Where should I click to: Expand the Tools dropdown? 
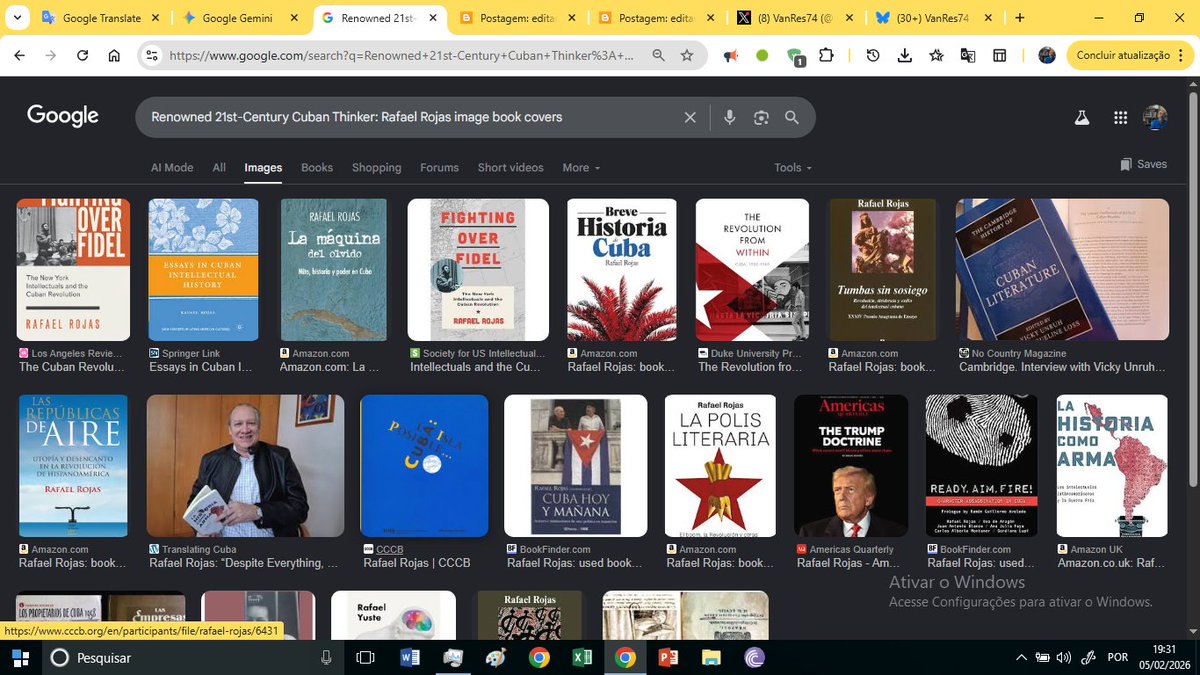(x=793, y=168)
